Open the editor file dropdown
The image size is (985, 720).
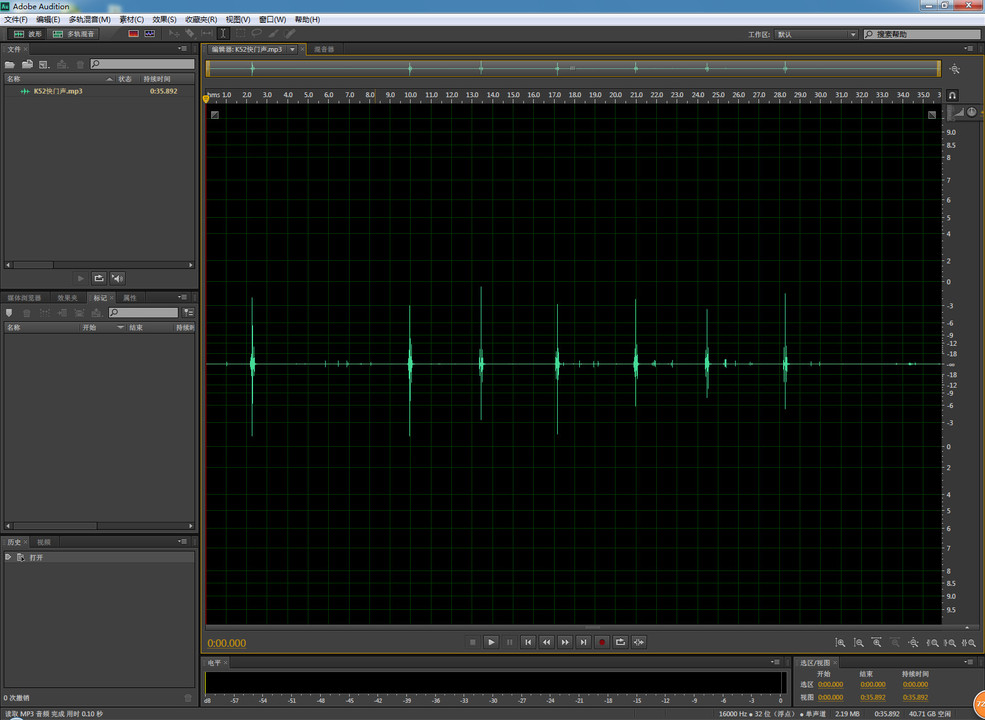(x=292, y=49)
